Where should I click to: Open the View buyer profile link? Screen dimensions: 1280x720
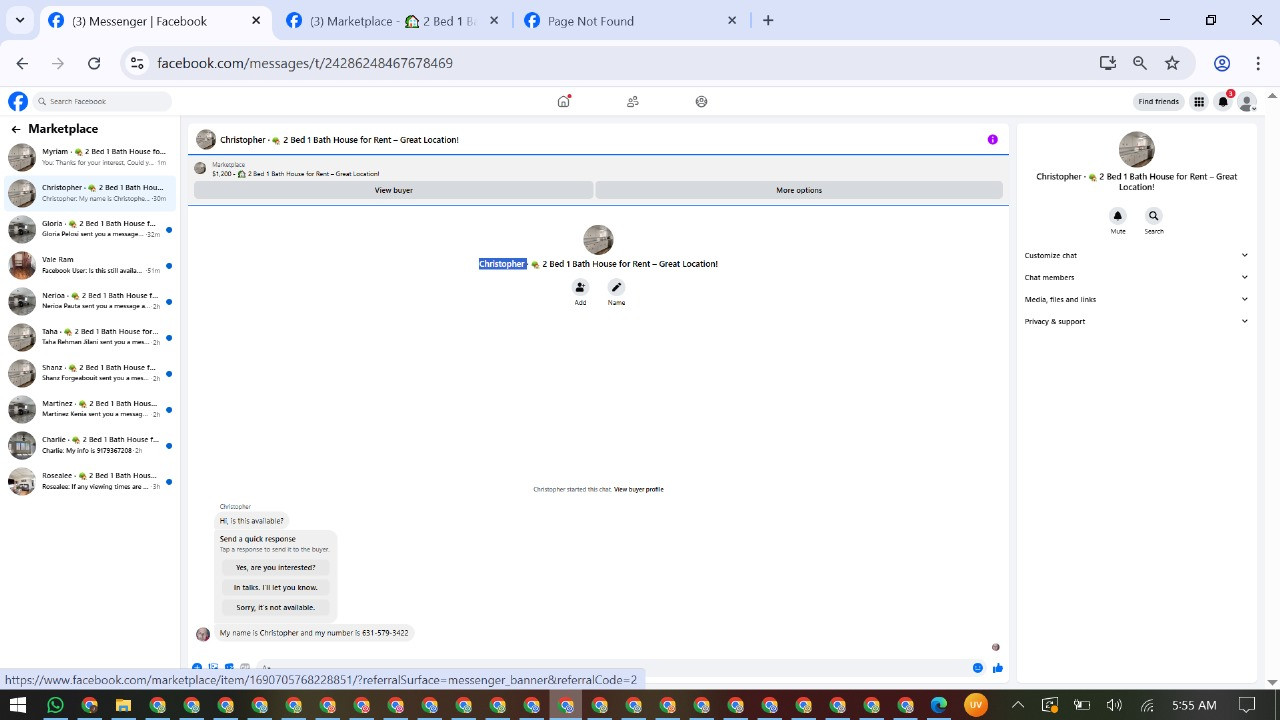point(639,489)
